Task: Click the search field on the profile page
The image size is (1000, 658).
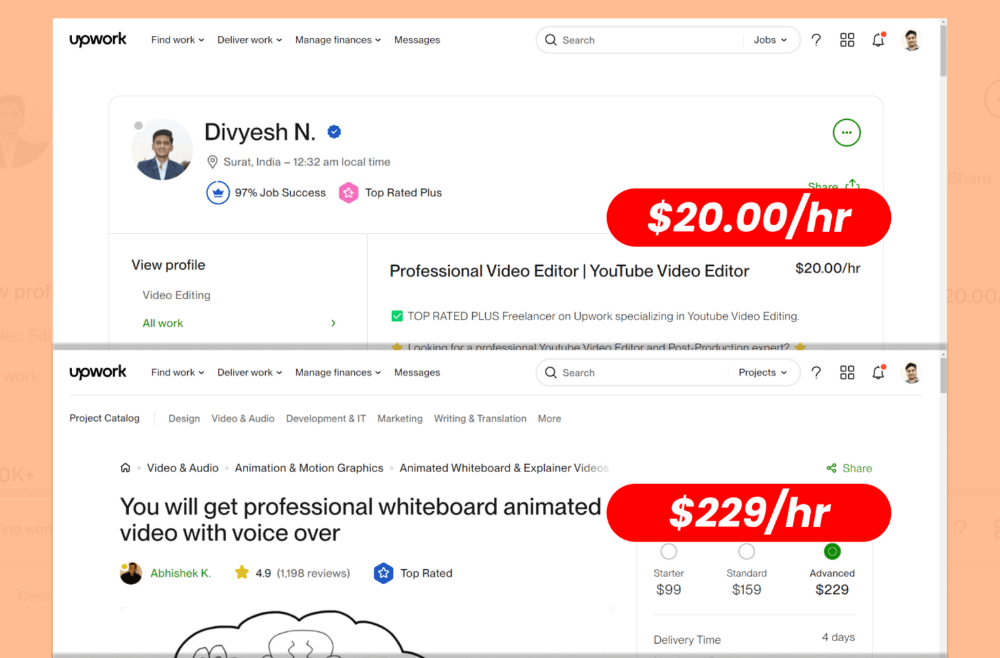Action: 640,40
